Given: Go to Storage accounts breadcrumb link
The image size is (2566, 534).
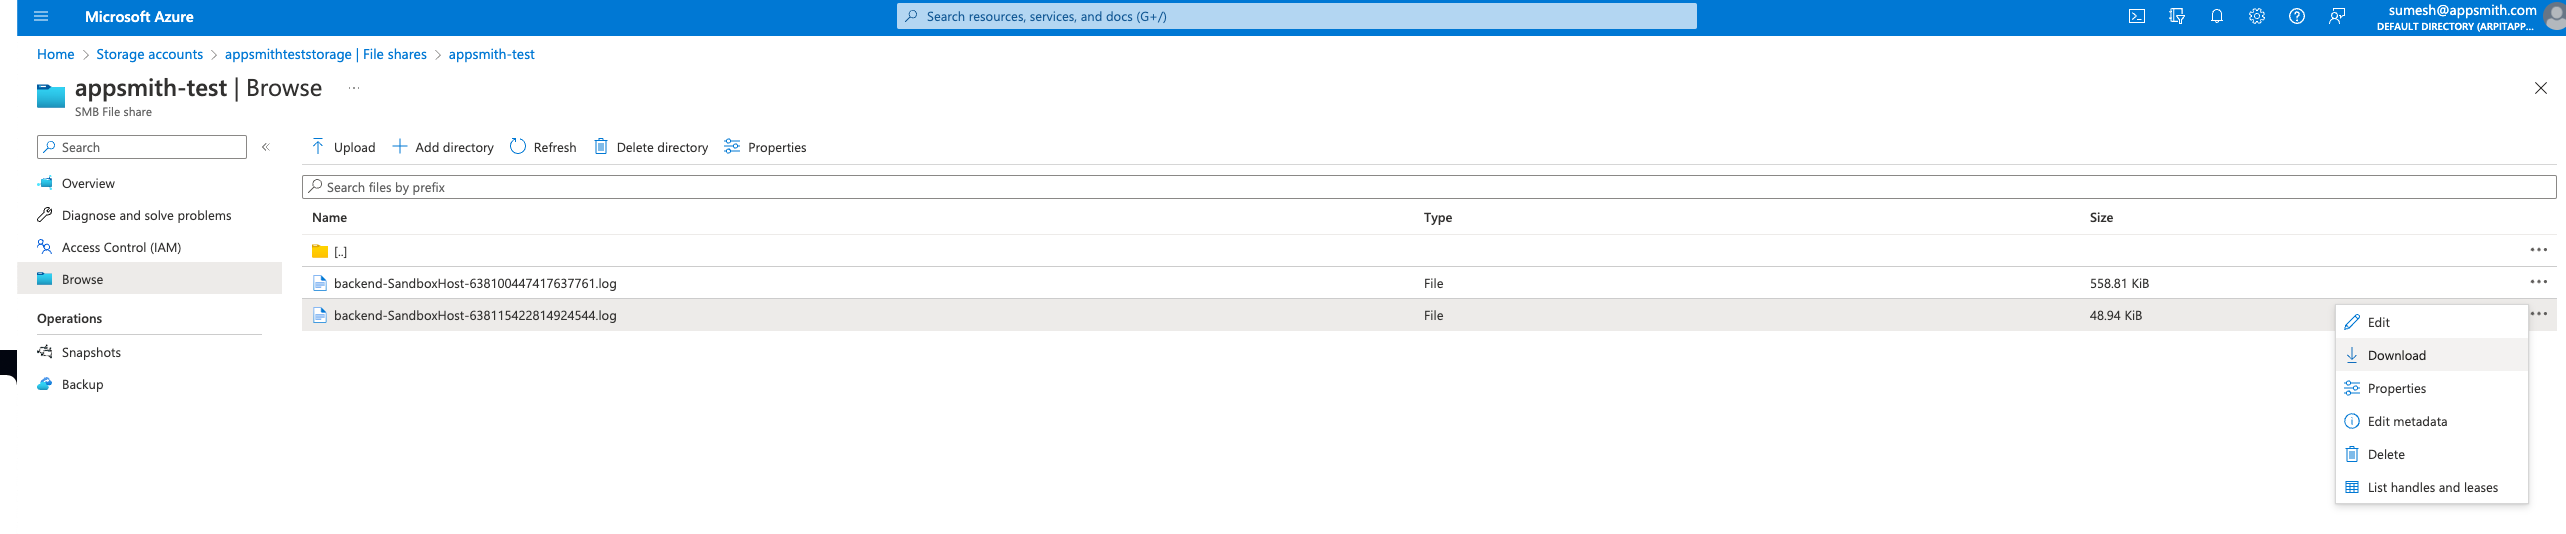Looking at the screenshot, I should (149, 54).
